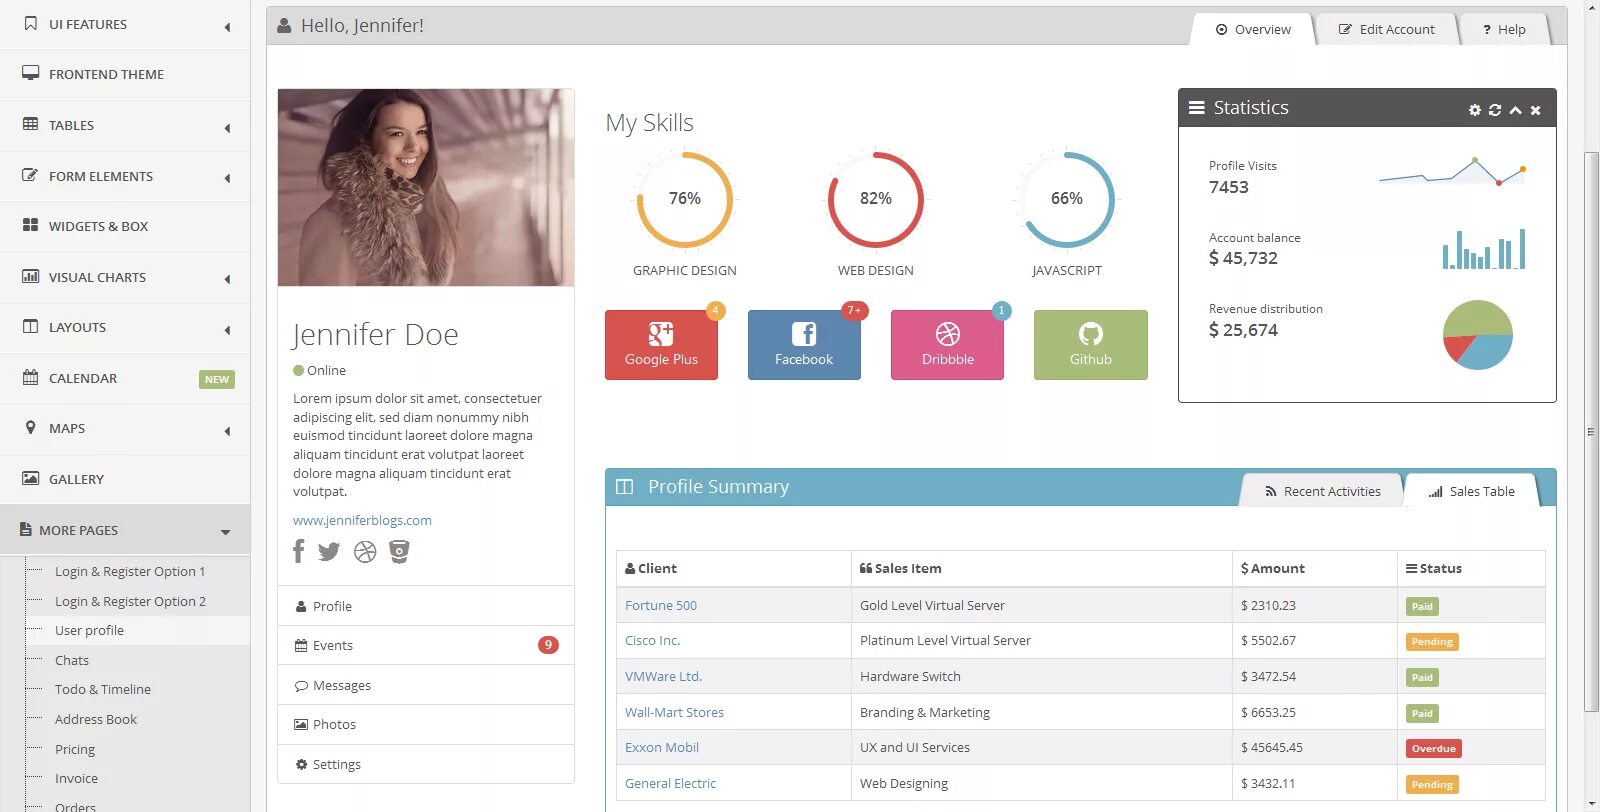The image size is (1600, 812).
Task: Collapse the More Pages dropdown arrow
Action: click(225, 532)
